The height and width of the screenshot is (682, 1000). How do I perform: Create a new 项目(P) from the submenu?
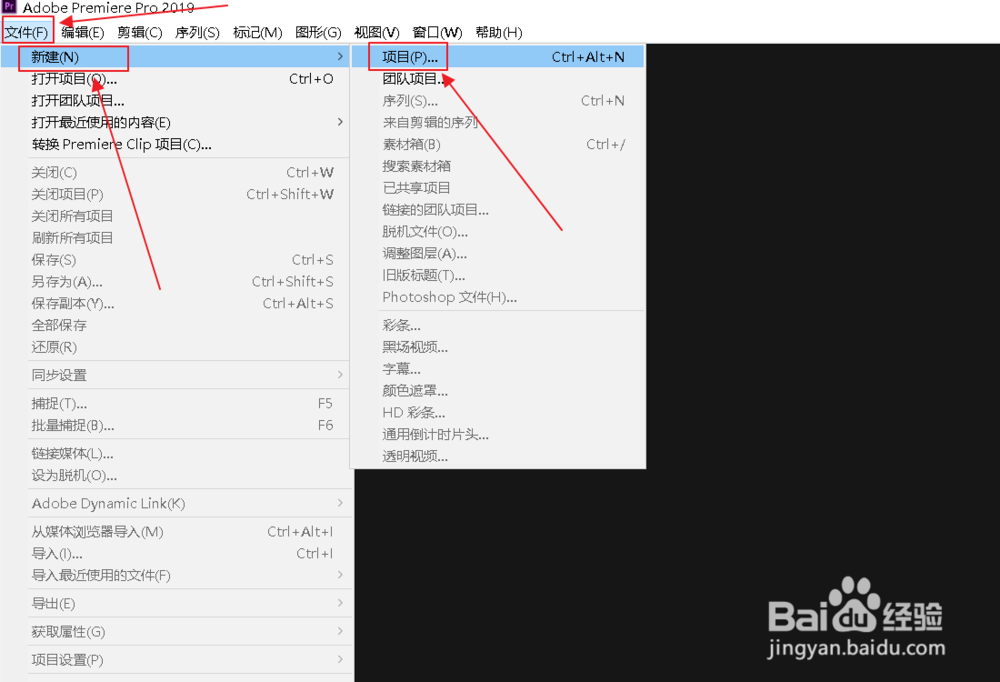tap(407, 57)
